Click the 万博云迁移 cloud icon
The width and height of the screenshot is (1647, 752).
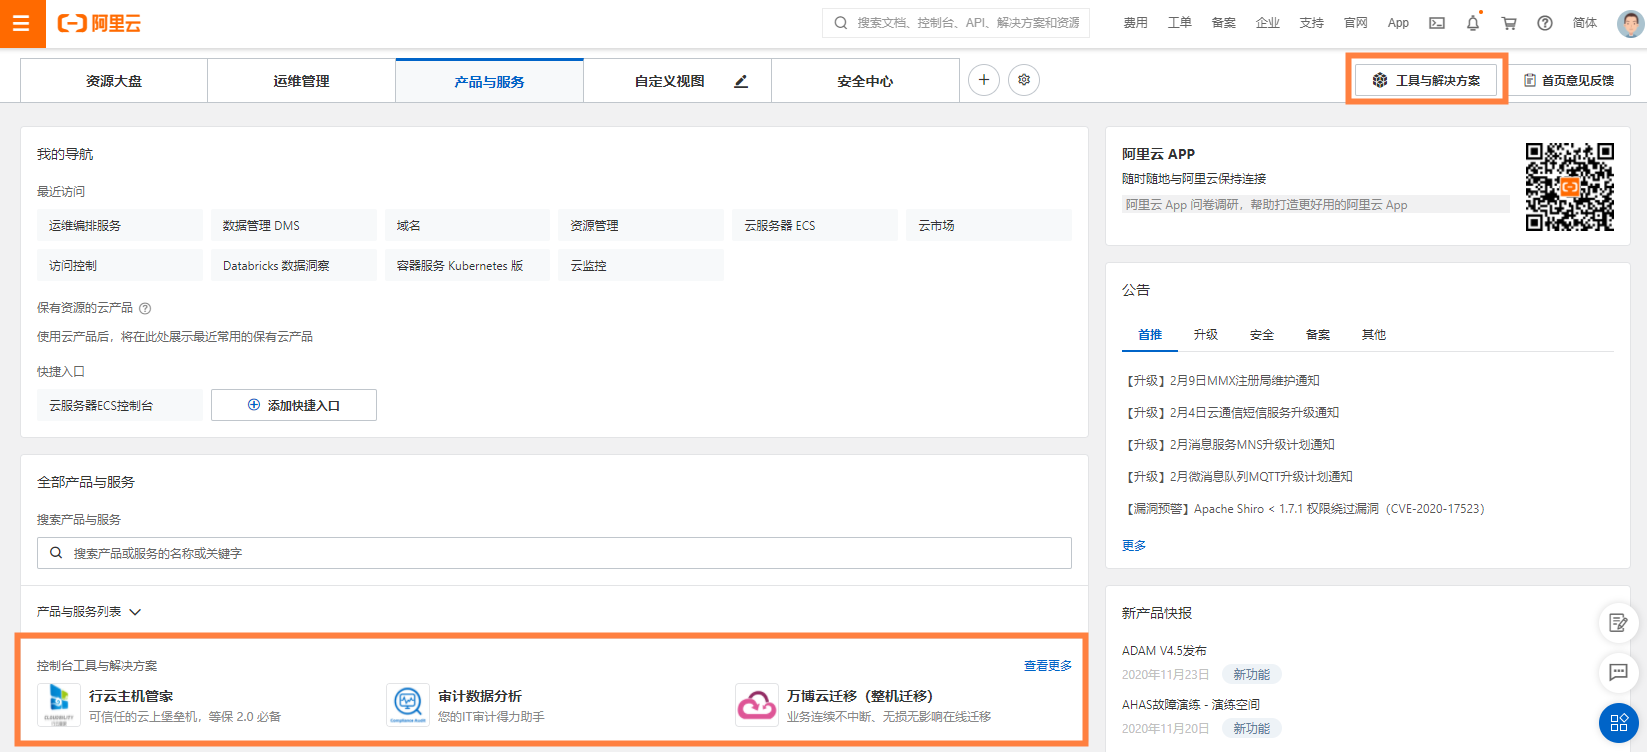pos(757,705)
